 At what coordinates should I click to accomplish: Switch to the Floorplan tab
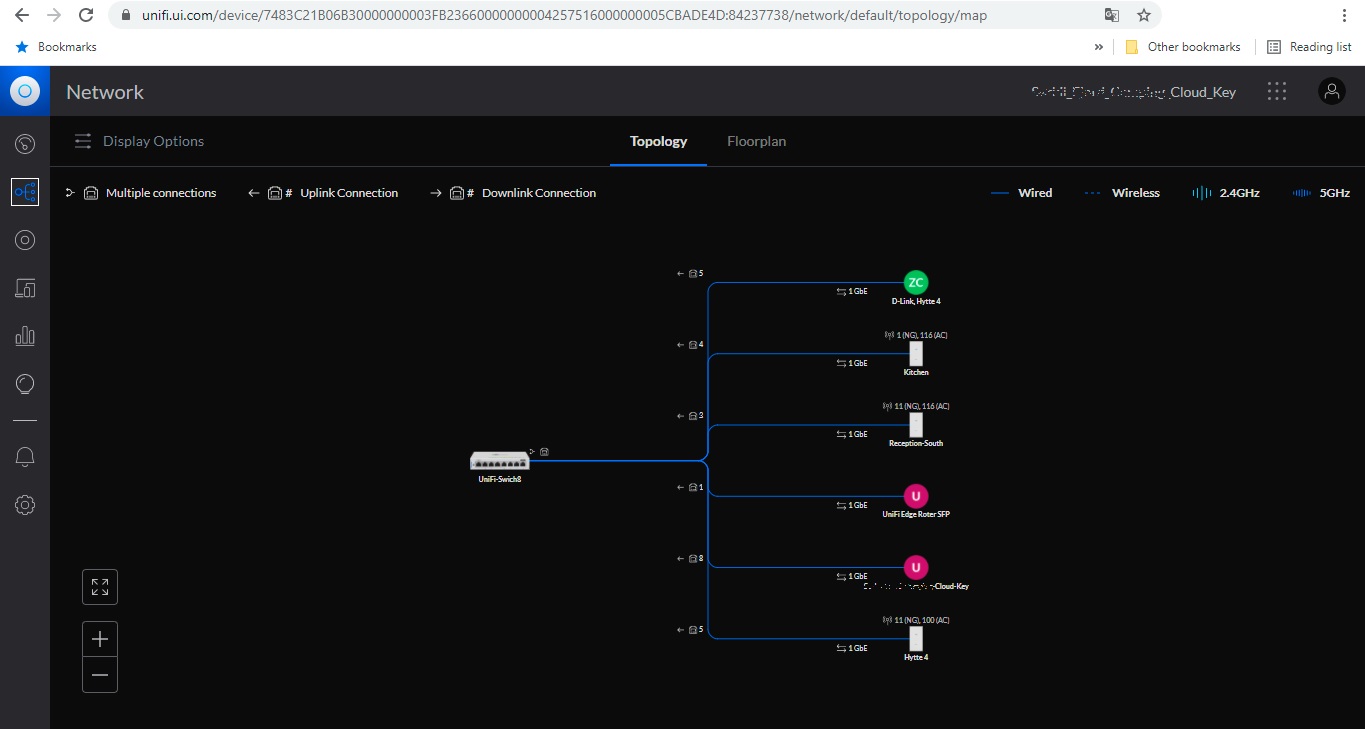coord(757,141)
